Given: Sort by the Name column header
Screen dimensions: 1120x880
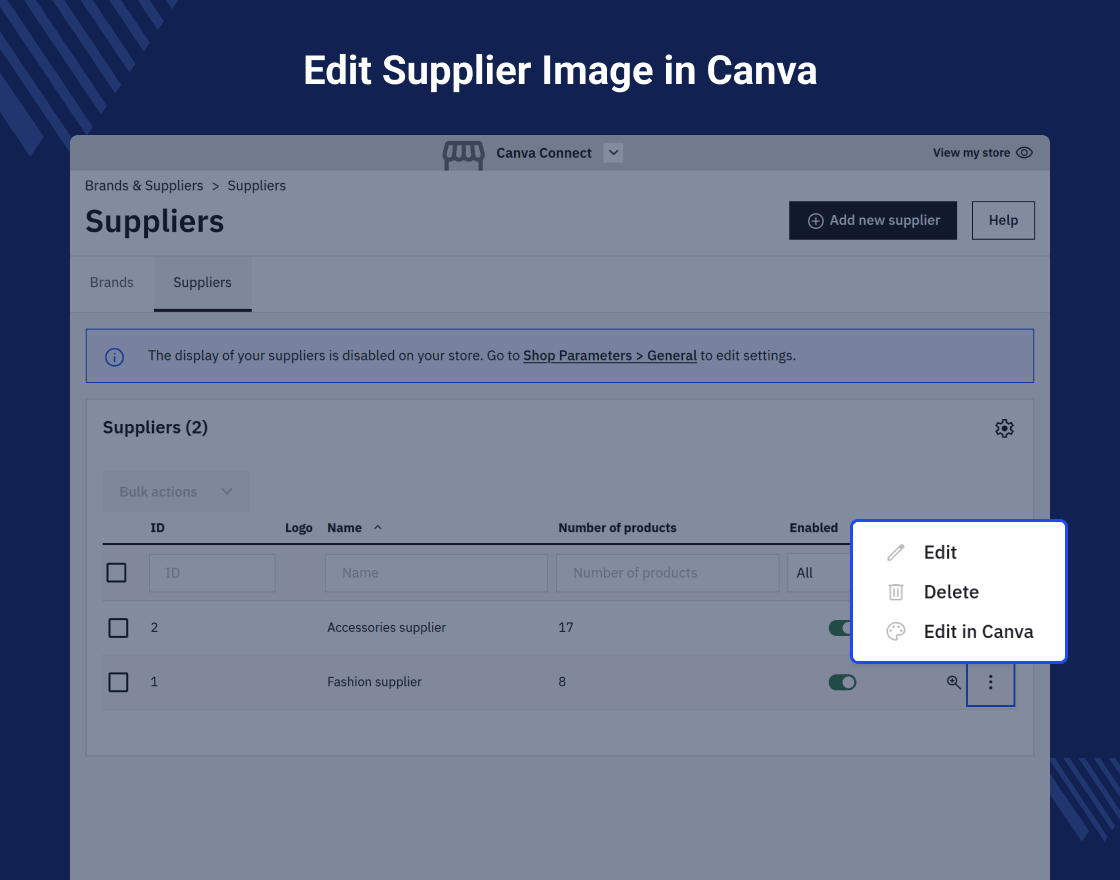Looking at the screenshot, I should [344, 528].
